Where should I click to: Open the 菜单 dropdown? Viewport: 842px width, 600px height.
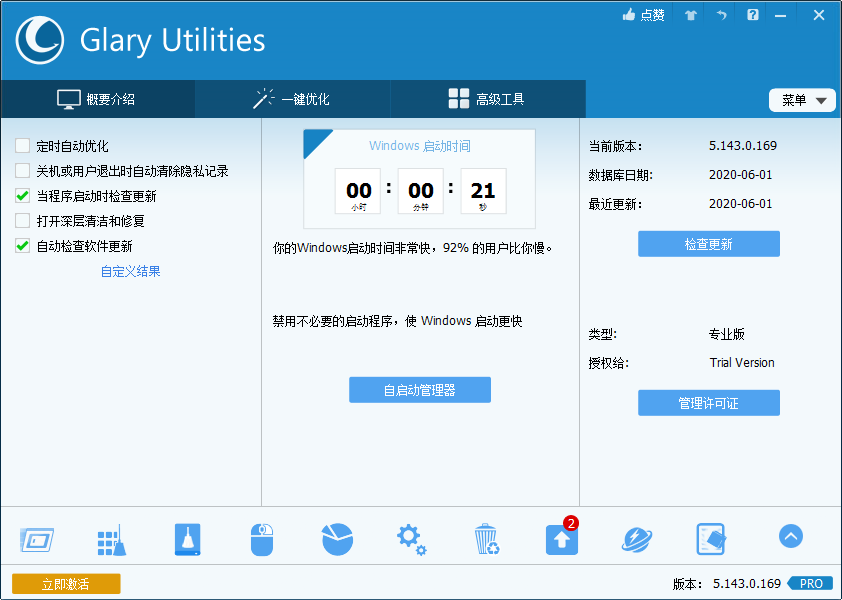[802, 99]
